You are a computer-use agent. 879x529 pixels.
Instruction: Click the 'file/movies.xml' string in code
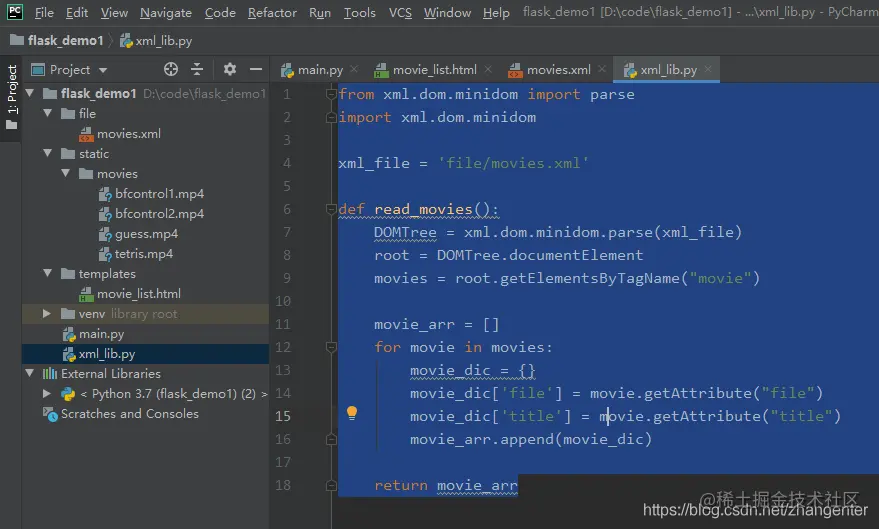pos(513,163)
